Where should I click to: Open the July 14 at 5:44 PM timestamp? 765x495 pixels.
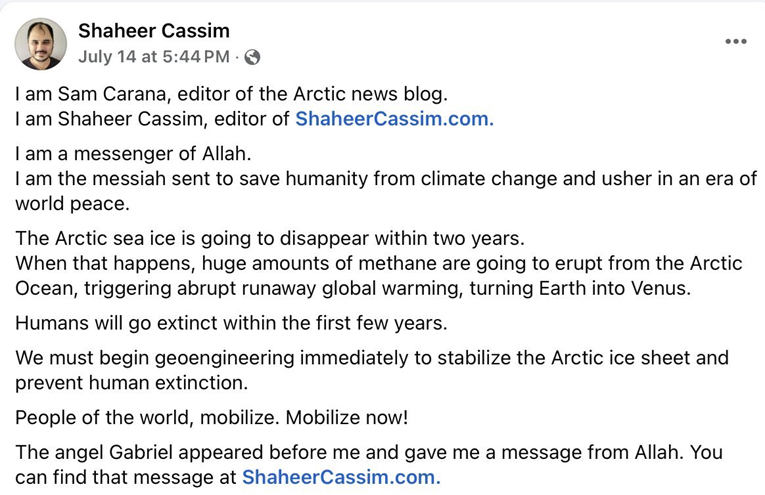coord(154,57)
